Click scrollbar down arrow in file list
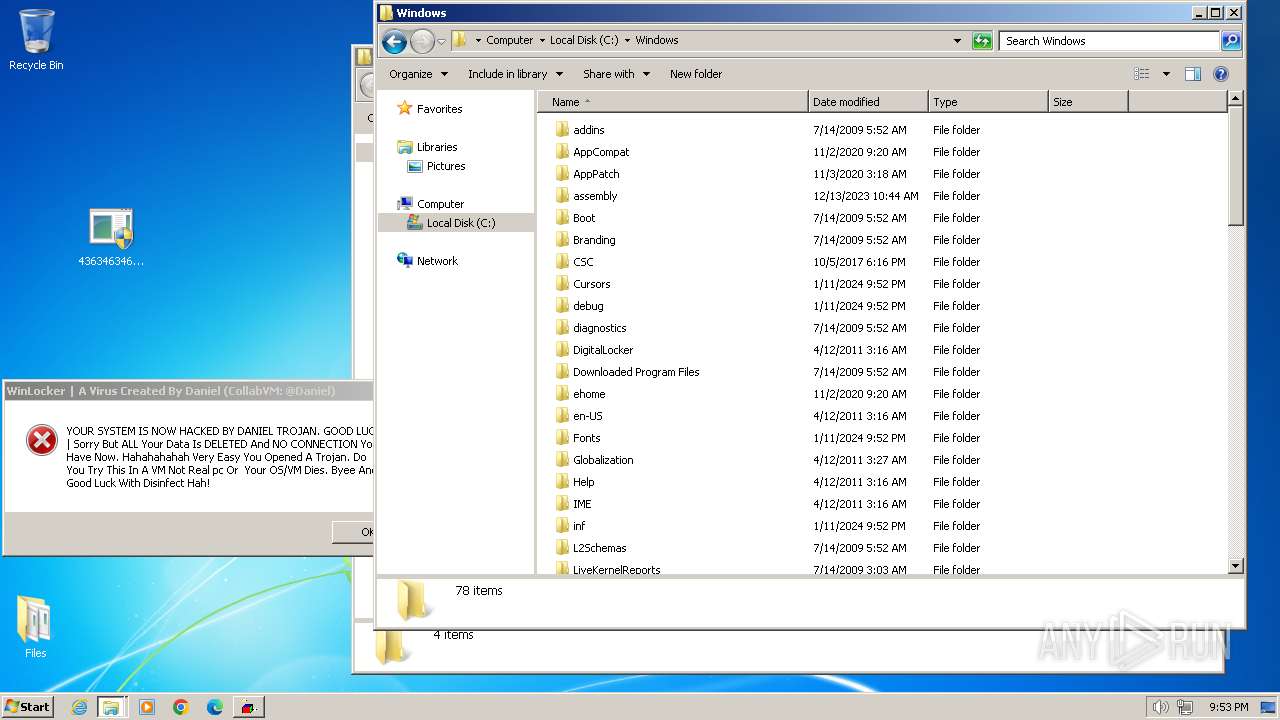 tap(1235, 566)
